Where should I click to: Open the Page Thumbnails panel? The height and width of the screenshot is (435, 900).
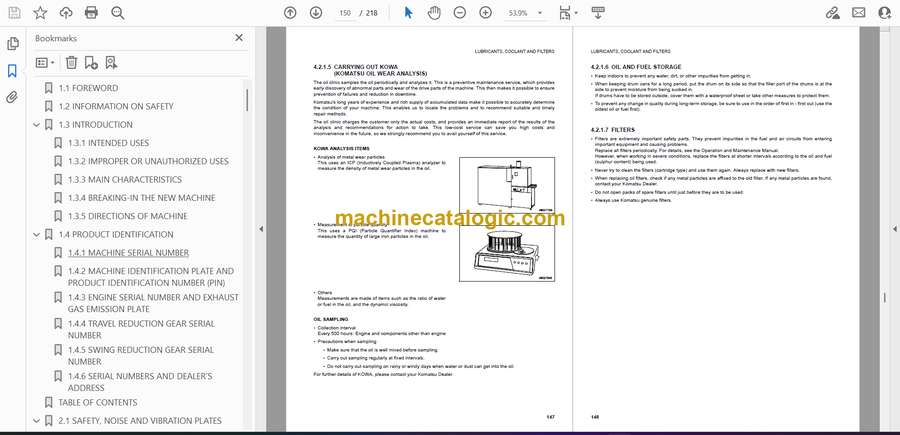(x=13, y=44)
